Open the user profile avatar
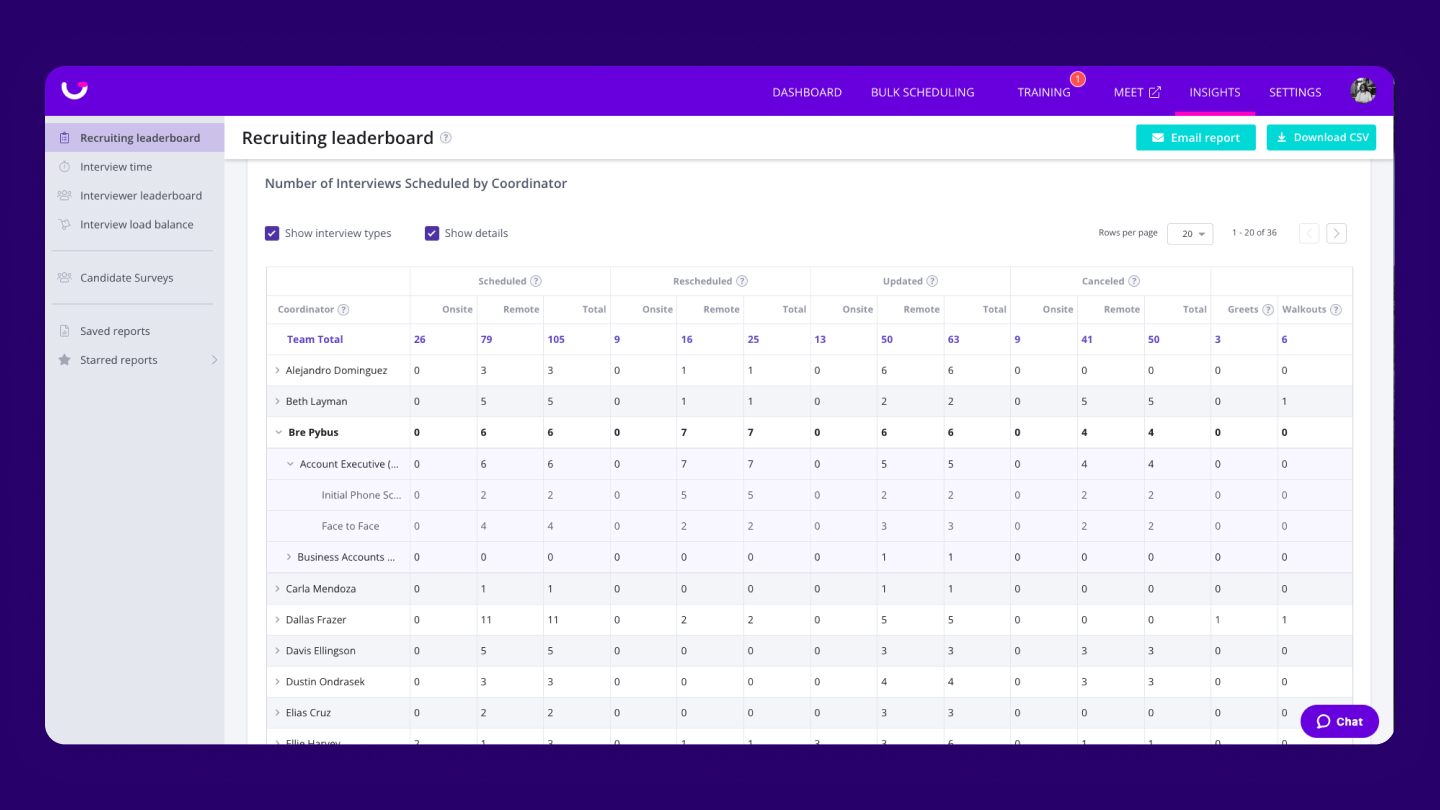 tap(1363, 91)
